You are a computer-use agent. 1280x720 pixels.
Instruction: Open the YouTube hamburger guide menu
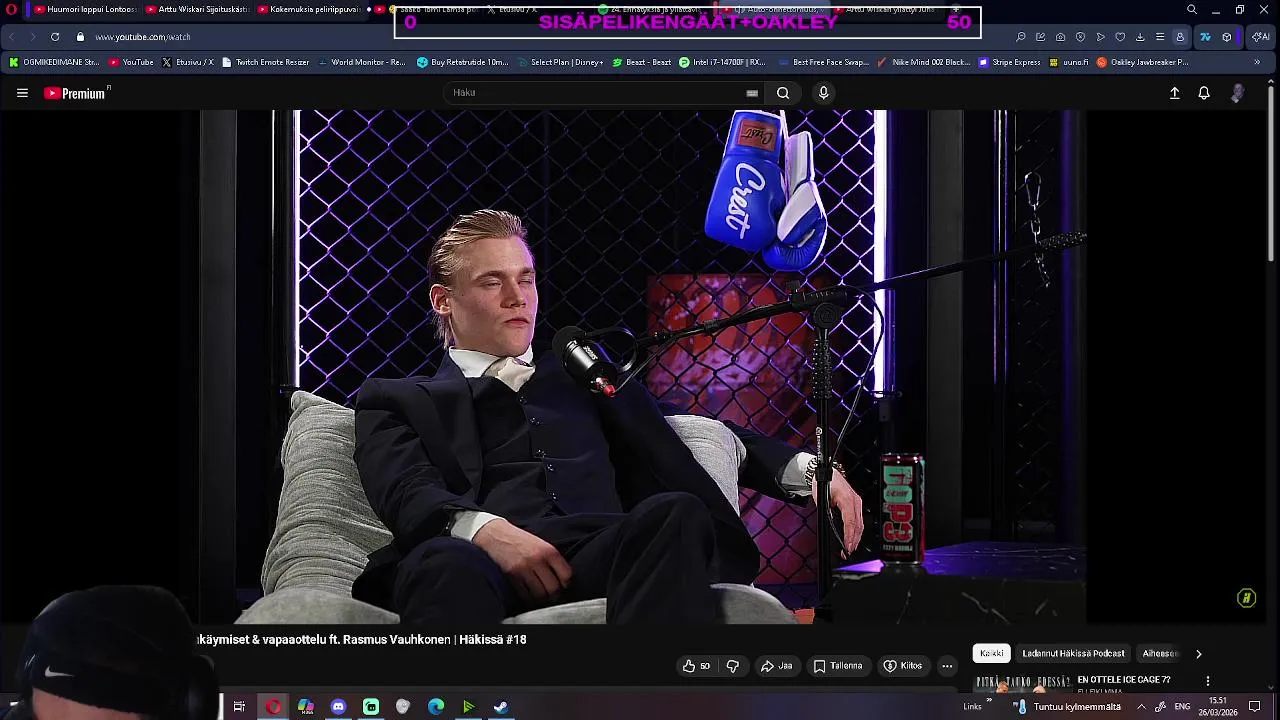point(22,93)
